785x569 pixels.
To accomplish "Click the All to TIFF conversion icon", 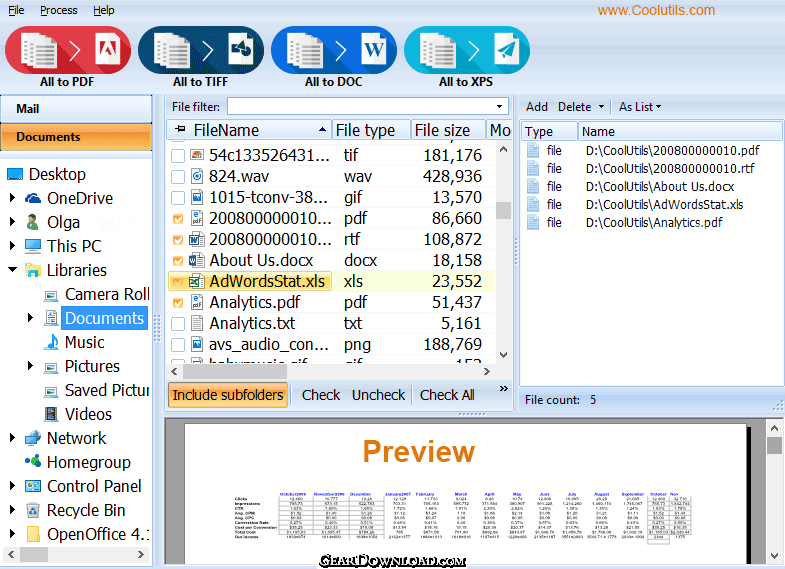I will coord(201,50).
